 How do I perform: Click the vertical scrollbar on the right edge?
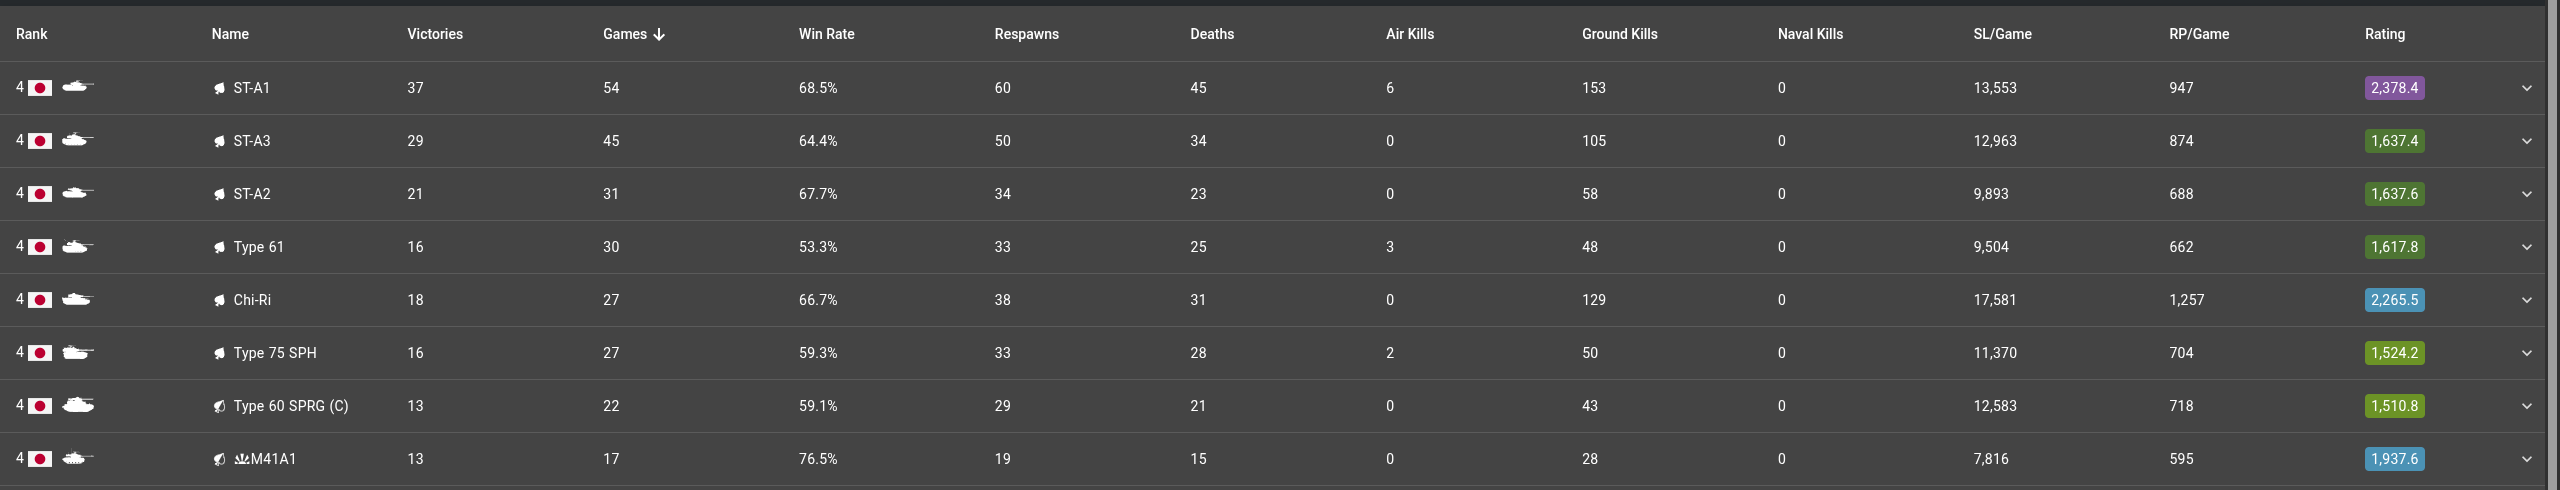click(2552, 245)
